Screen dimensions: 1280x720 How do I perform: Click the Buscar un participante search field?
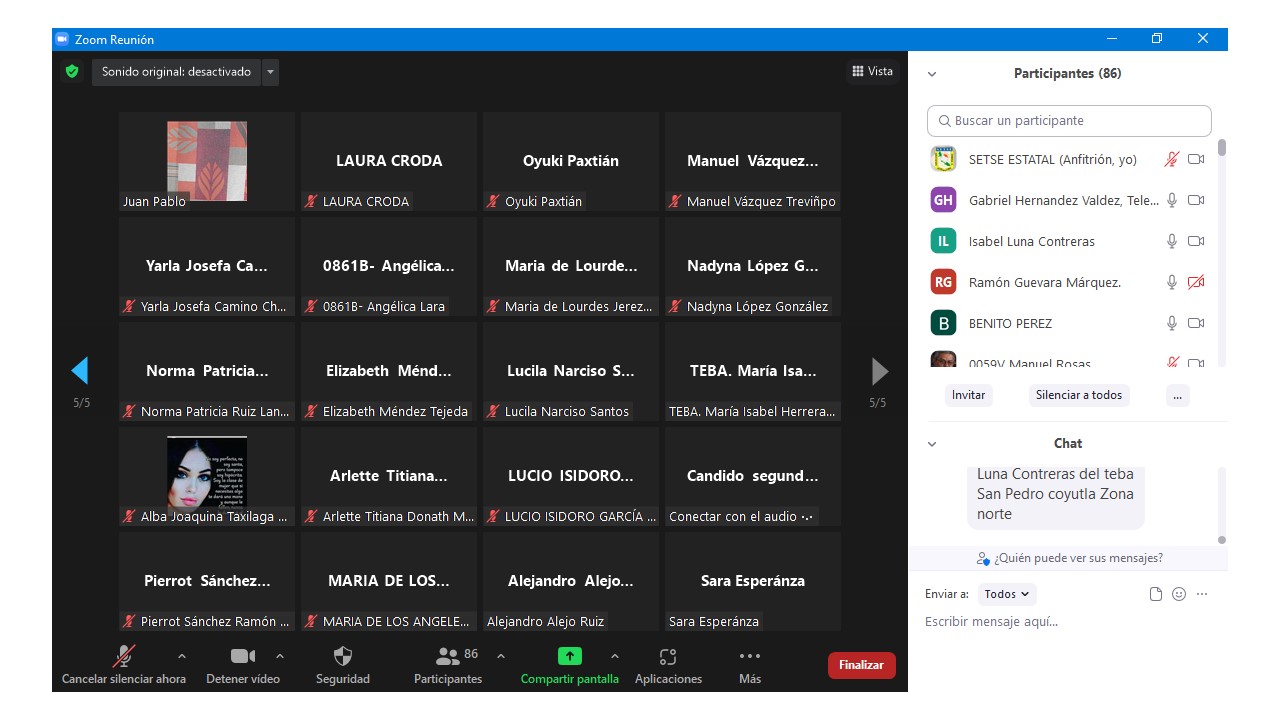(x=1069, y=121)
